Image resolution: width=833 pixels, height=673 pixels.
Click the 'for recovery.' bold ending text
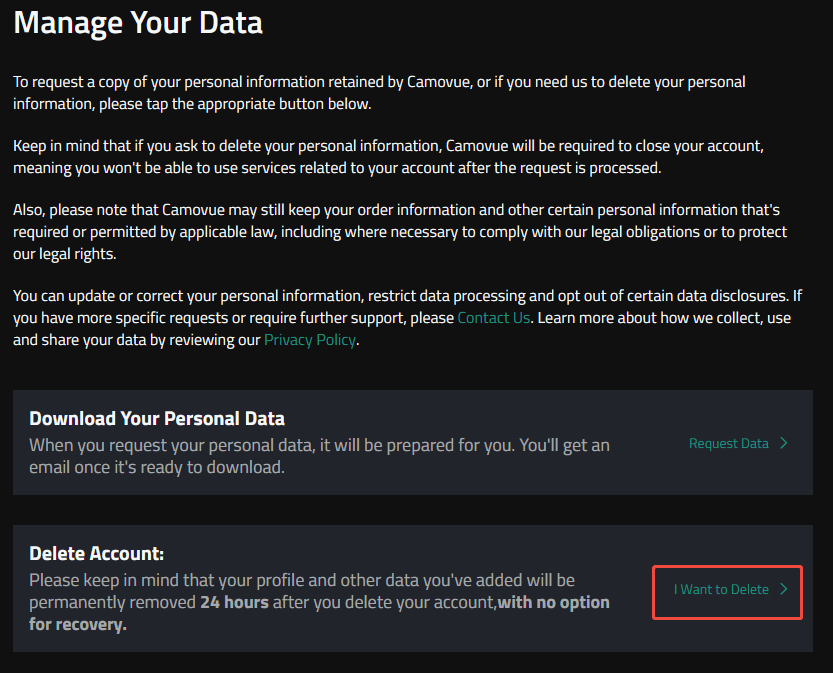pos(78,624)
